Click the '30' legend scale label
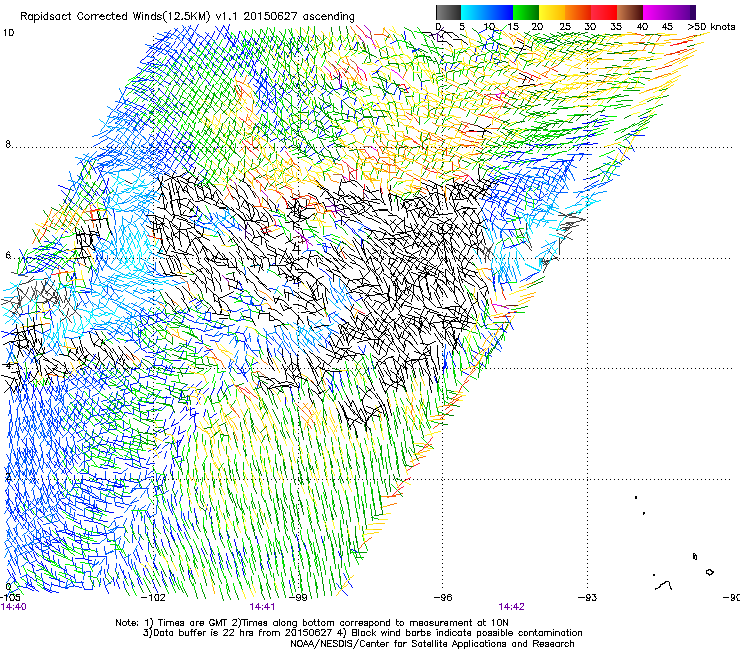Image resolution: width=740 pixels, height=650 pixels. point(590,27)
